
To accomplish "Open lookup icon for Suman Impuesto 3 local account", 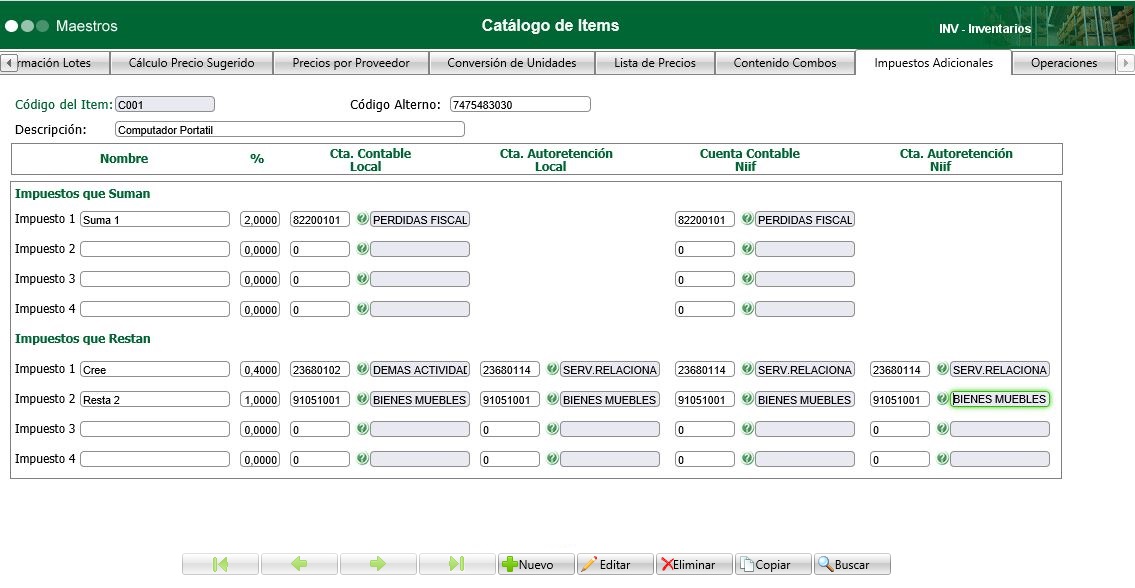I will click(363, 278).
